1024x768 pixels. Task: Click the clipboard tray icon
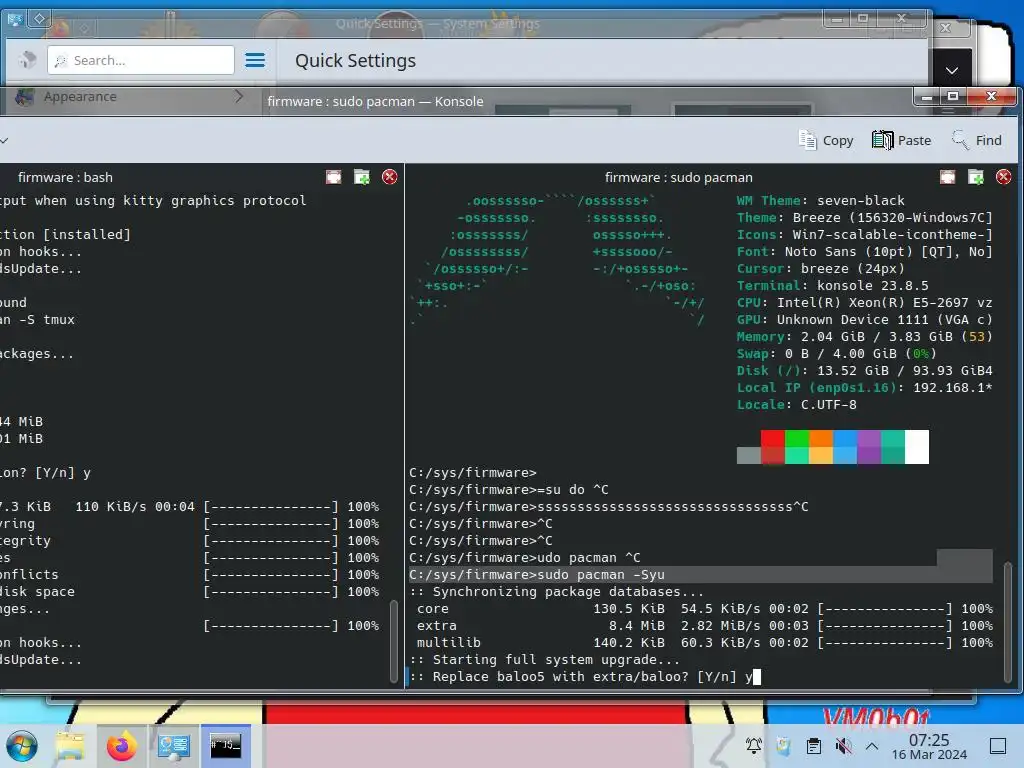pyautogui.click(x=814, y=746)
